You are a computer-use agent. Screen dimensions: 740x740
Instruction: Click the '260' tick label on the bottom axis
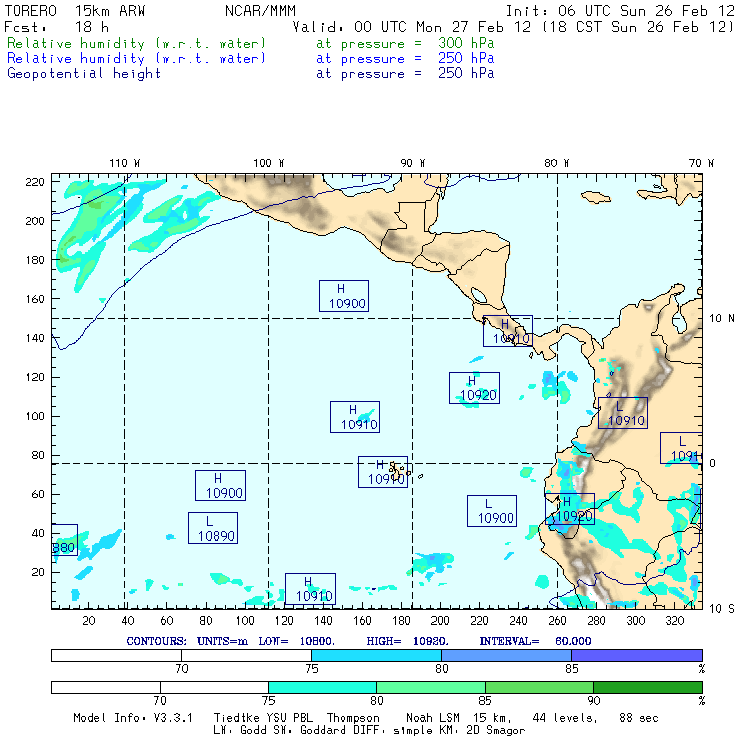click(557, 621)
